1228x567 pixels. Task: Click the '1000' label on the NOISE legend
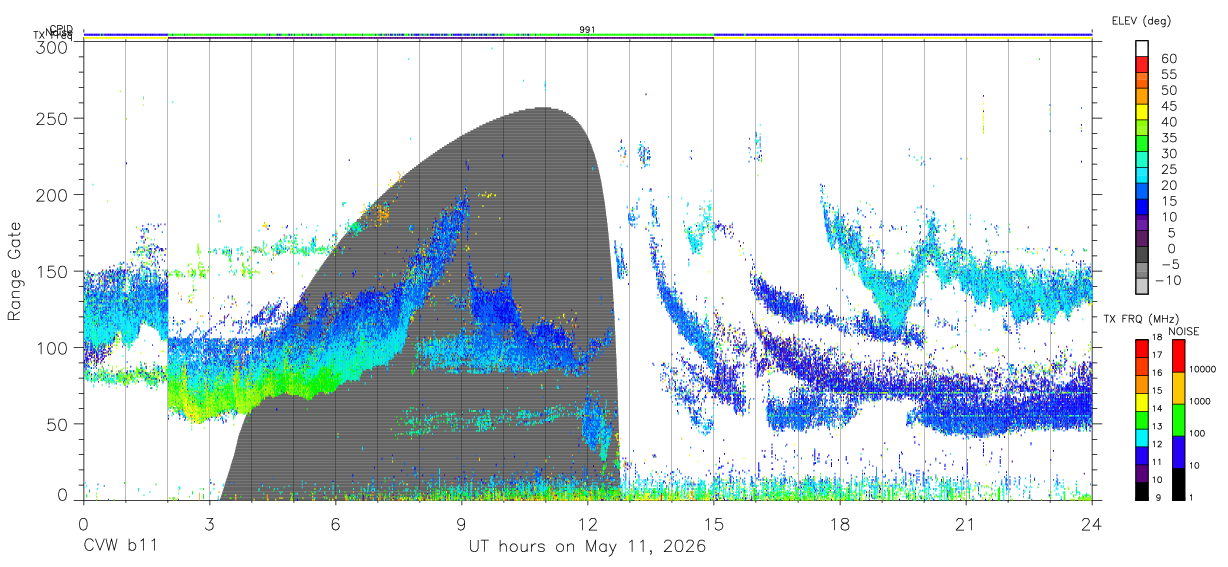pos(1200,402)
